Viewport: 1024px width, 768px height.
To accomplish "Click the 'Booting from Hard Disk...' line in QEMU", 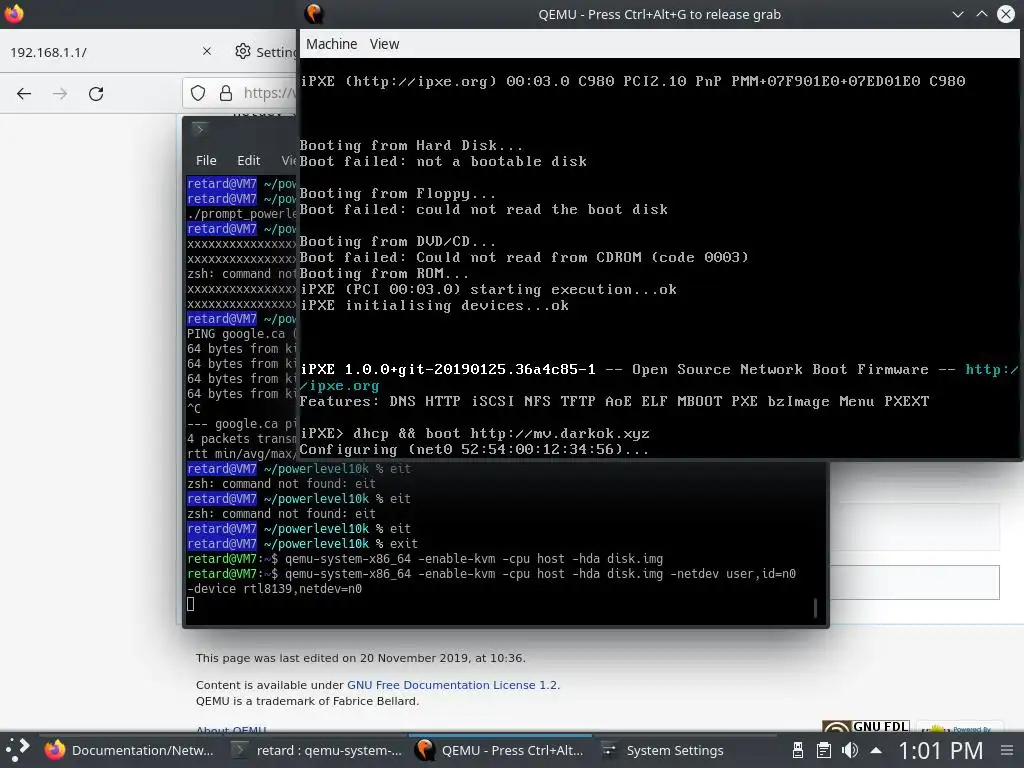I will tap(411, 146).
